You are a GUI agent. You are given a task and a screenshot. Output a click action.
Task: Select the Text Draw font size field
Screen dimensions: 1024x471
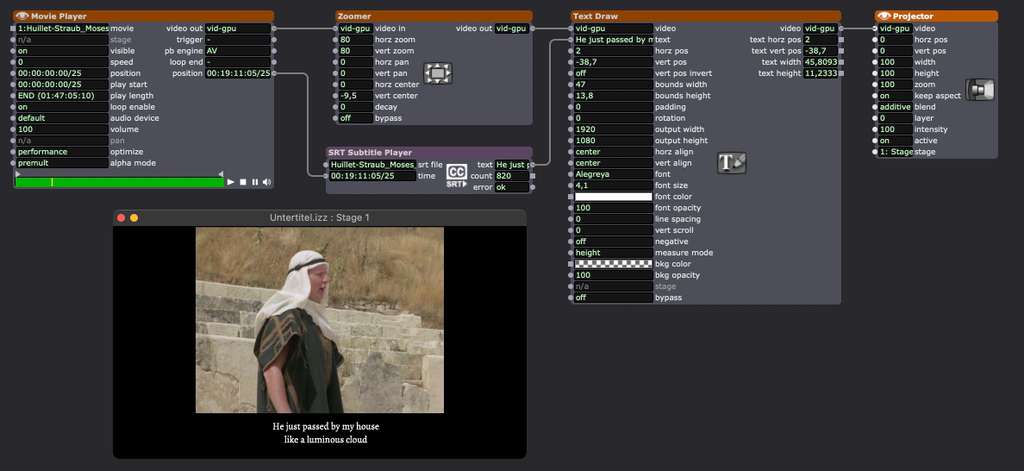[x=613, y=186]
